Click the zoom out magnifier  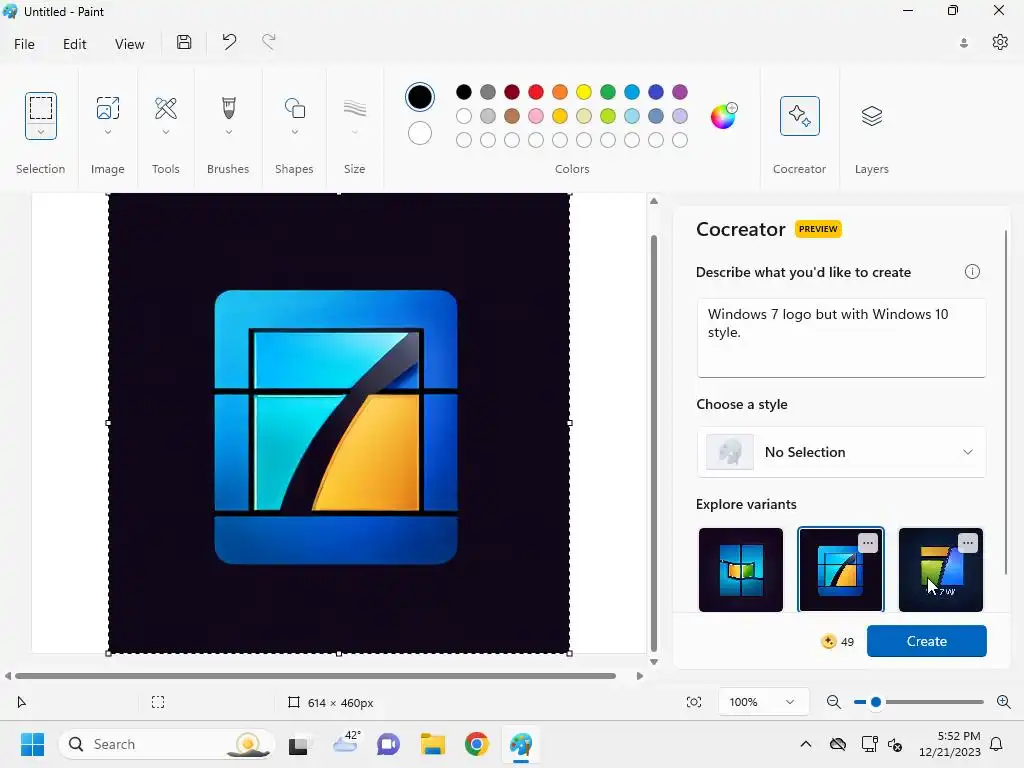[834, 702]
